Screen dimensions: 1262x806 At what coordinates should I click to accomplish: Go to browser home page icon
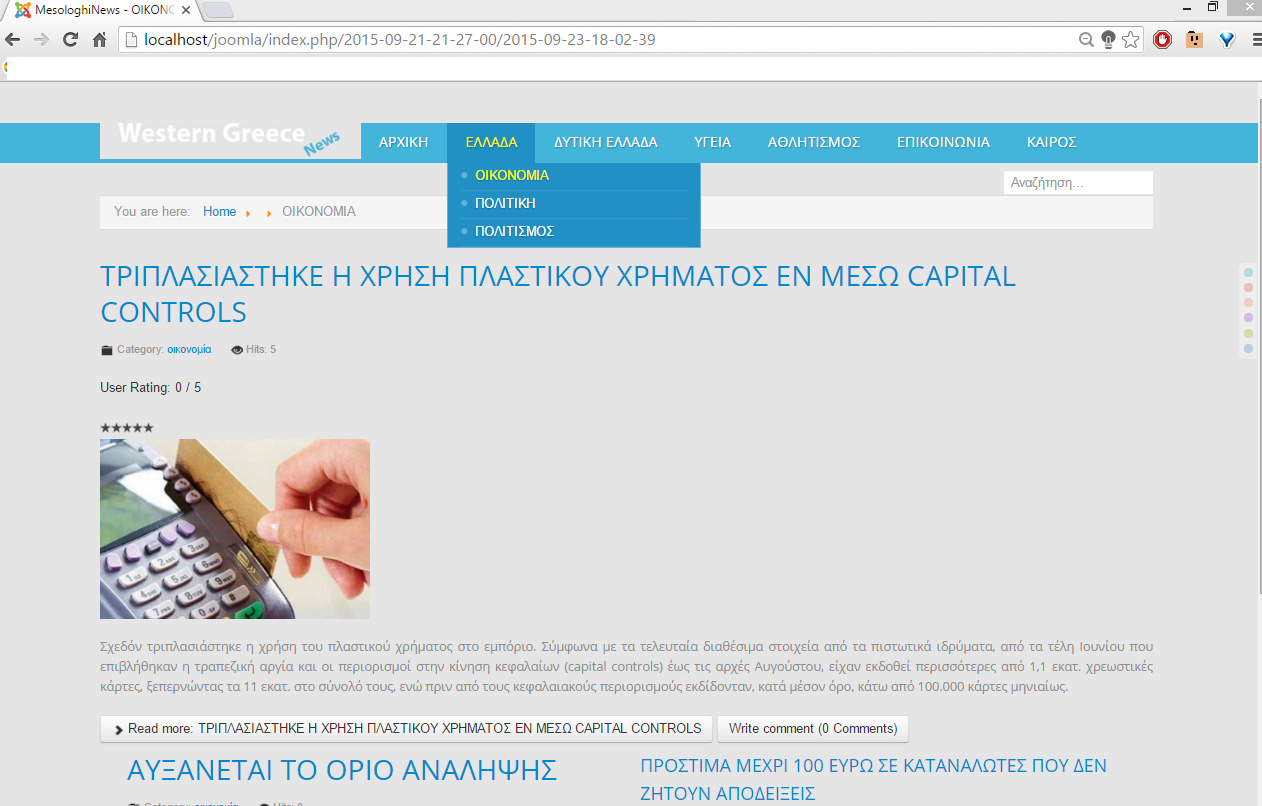coord(99,40)
